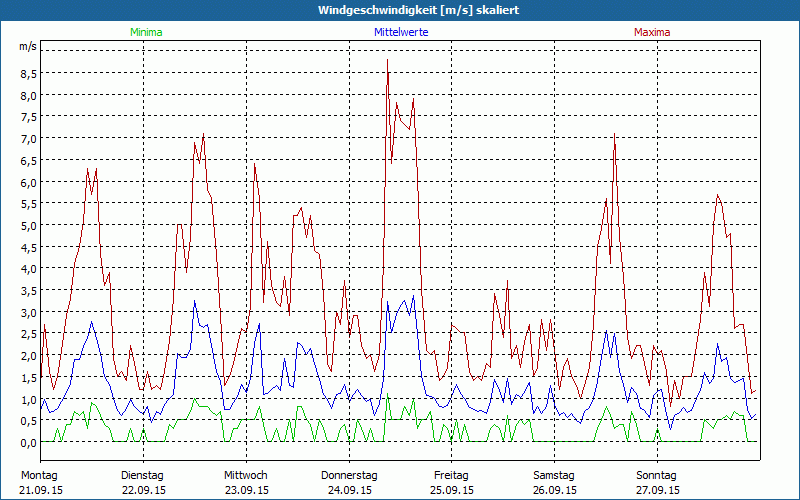Click the Freitag day label
This screenshot has height=500, width=800.
point(451,475)
